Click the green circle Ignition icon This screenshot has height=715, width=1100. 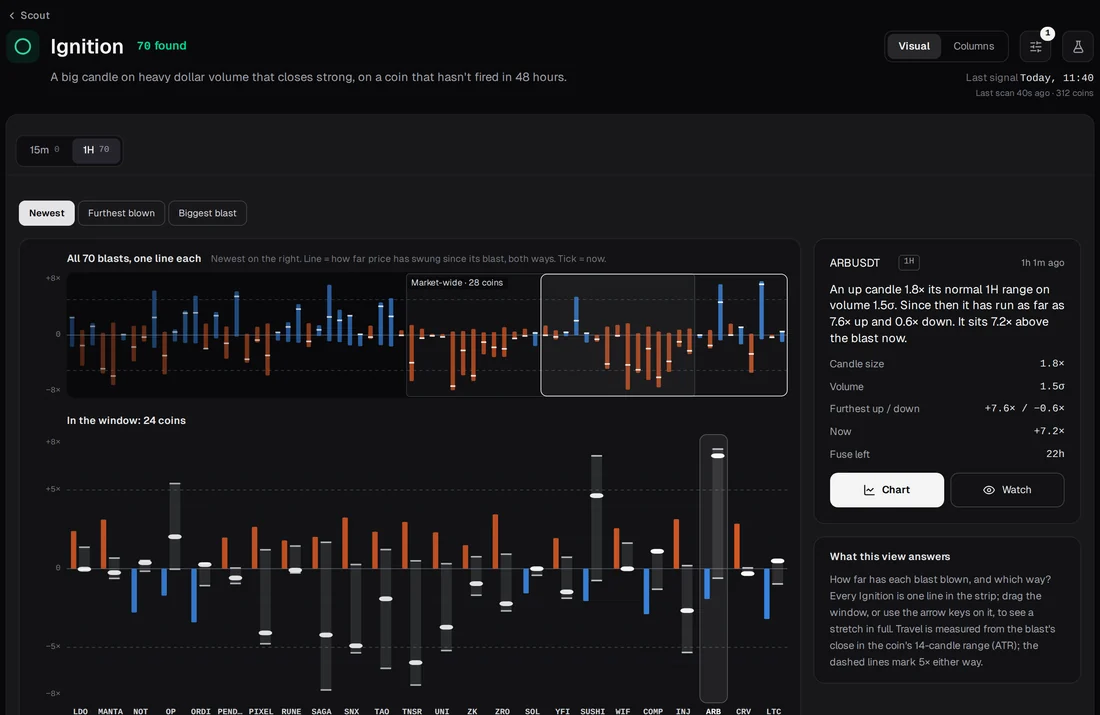tap(22, 47)
